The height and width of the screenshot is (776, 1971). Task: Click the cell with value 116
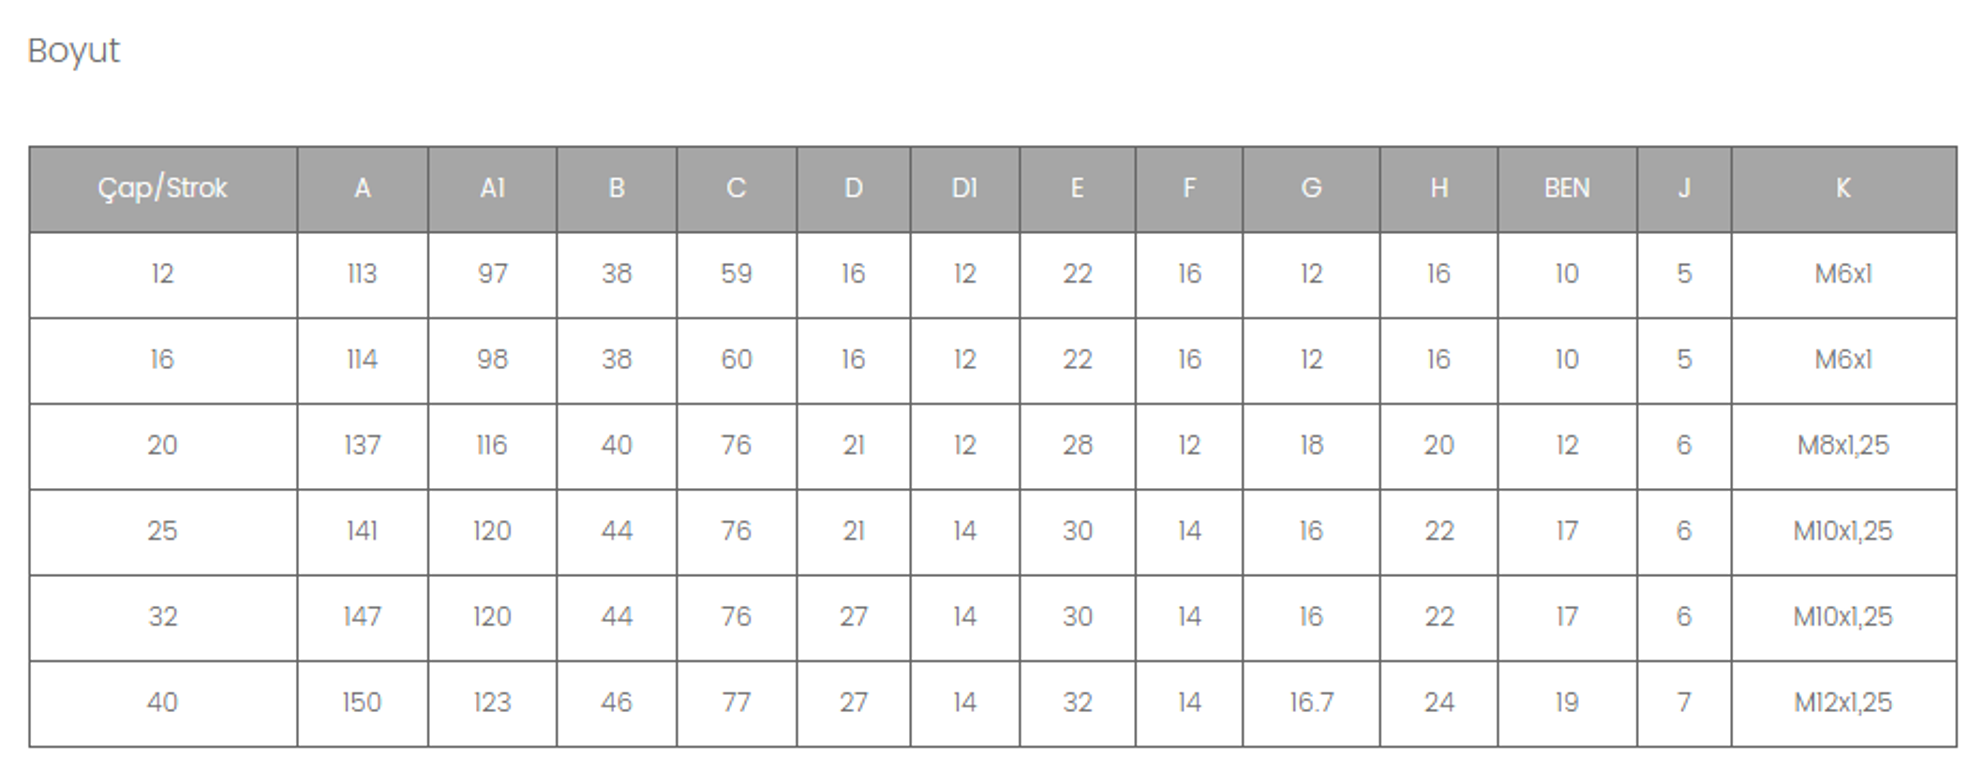point(492,445)
